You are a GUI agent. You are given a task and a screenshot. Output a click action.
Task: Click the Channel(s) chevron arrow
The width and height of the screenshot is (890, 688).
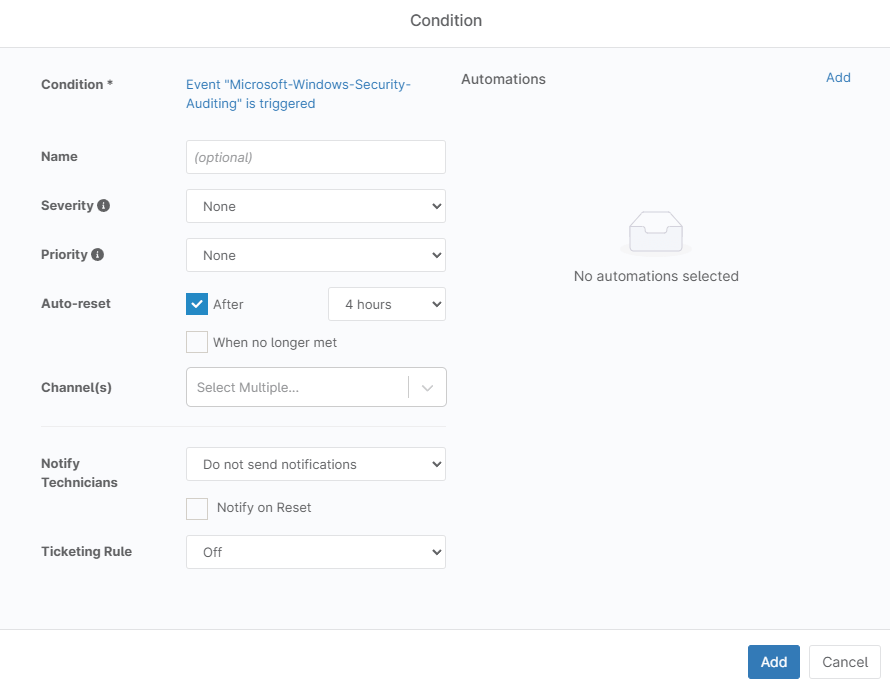click(x=427, y=388)
